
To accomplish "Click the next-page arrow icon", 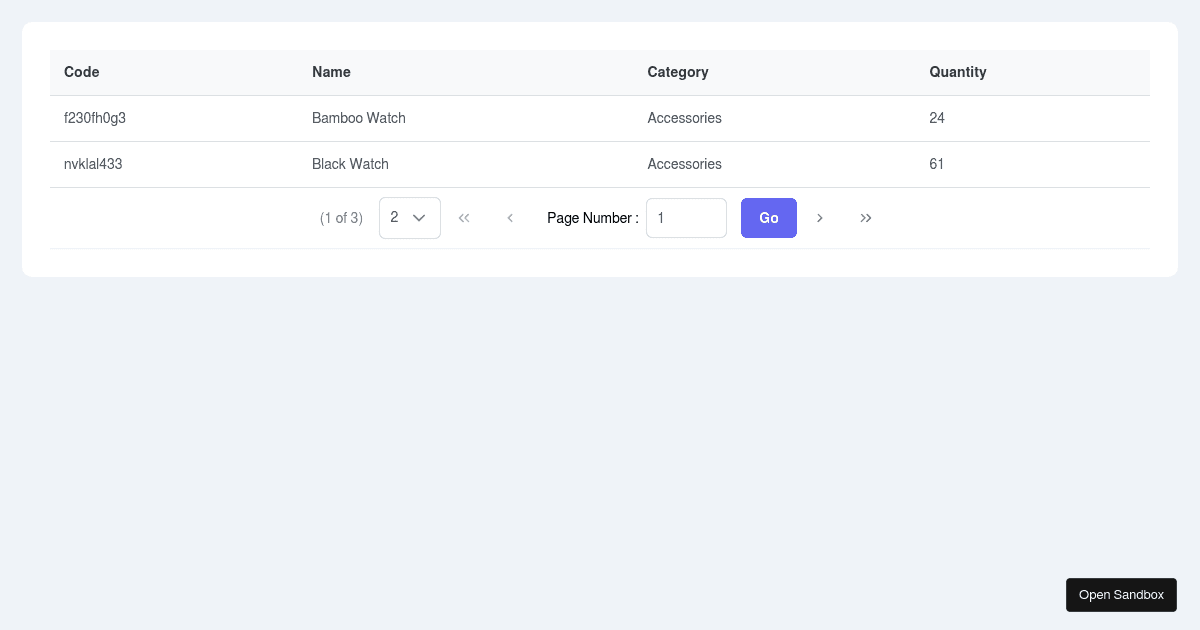I will click(820, 218).
